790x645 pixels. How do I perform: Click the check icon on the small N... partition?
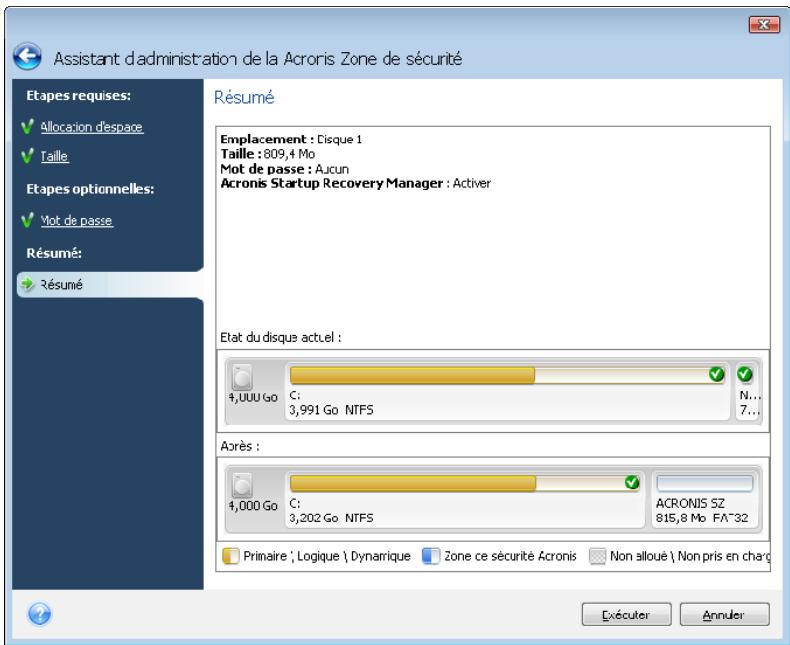point(745,374)
